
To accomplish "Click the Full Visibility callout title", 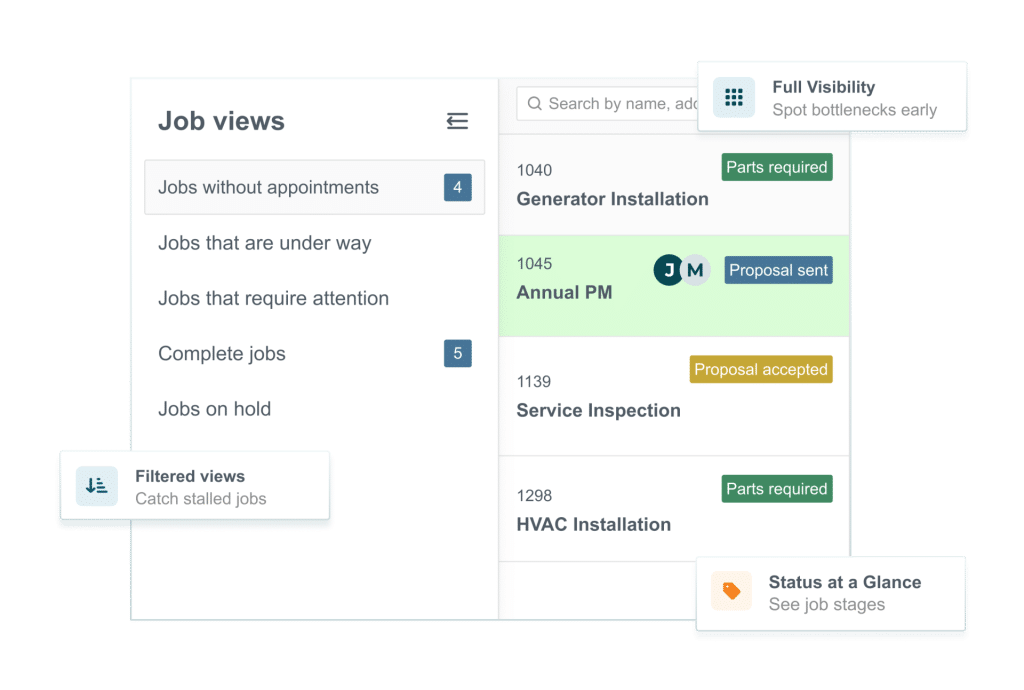I will [824, 87].
